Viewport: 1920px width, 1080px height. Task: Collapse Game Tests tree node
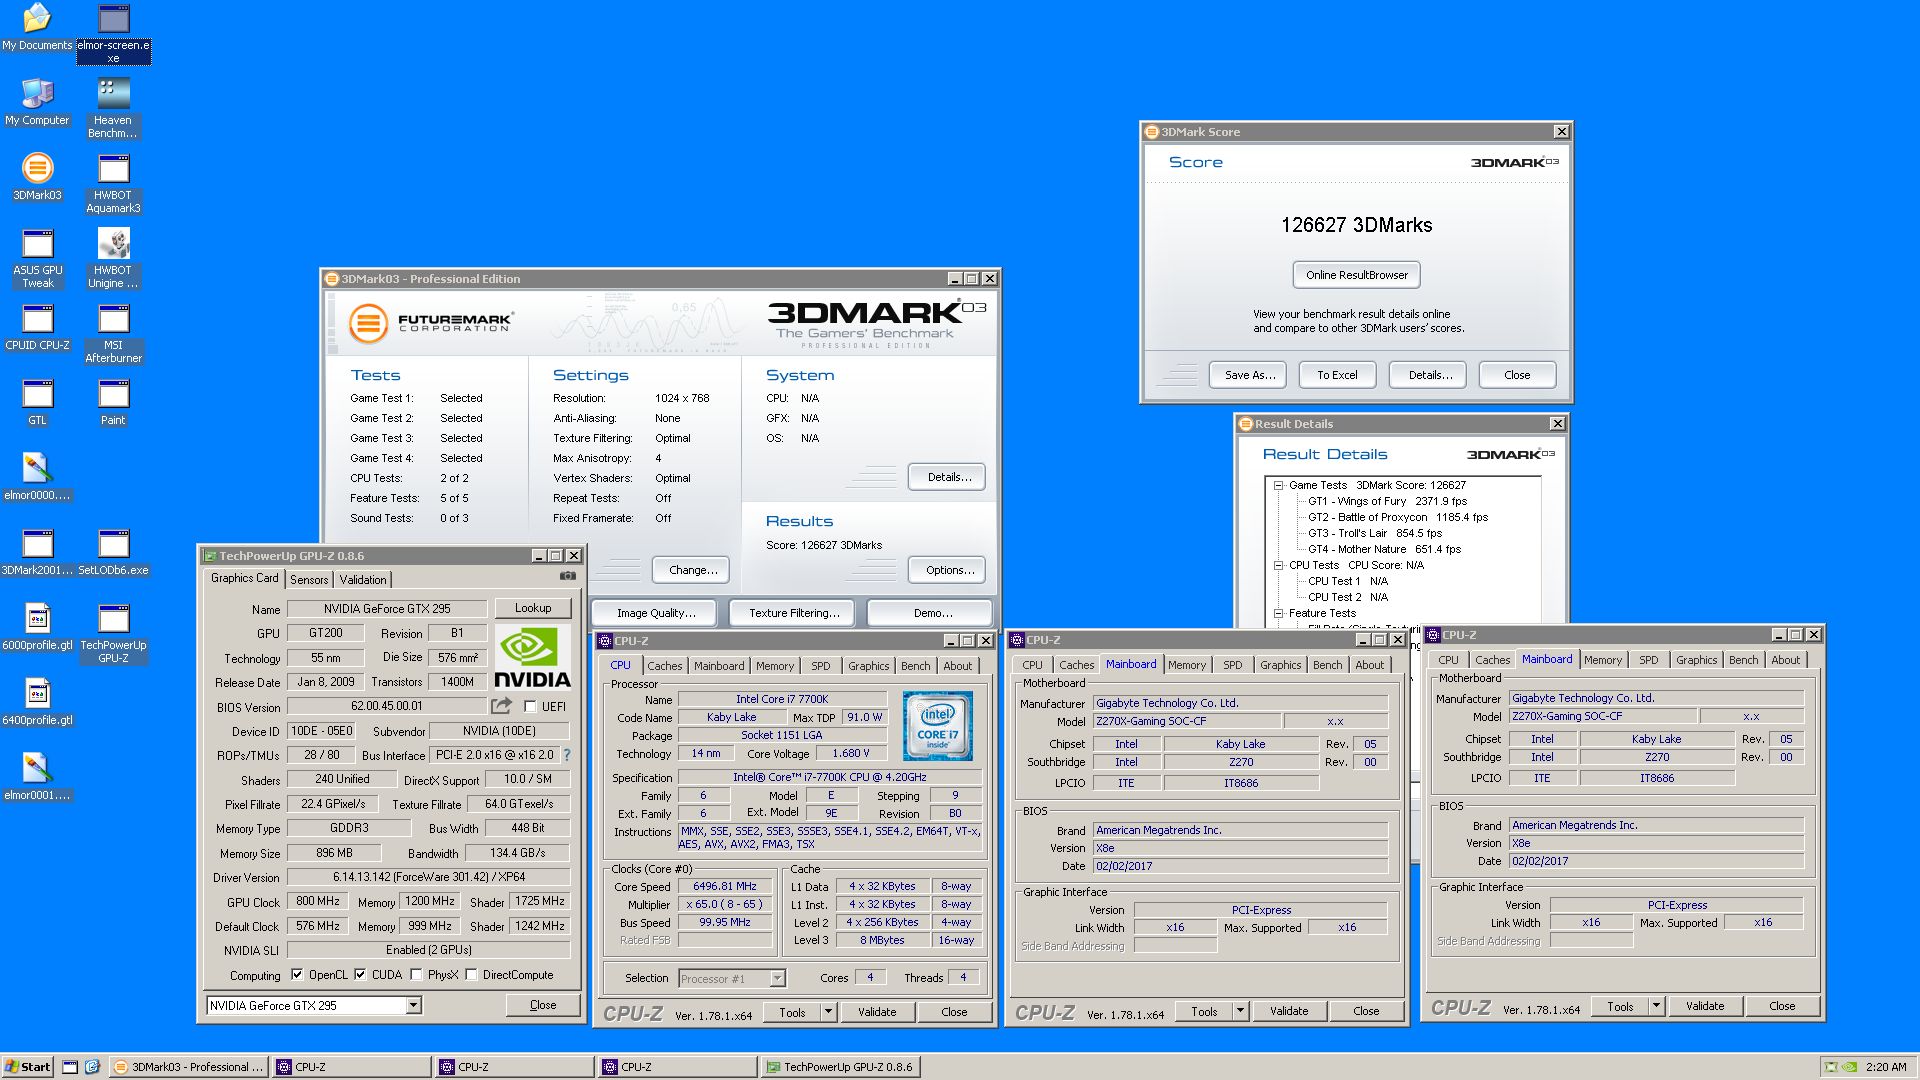pos(1278,485)
